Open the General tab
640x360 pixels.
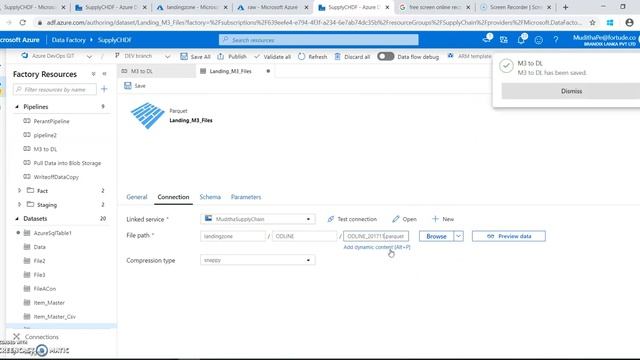(137, 197)
